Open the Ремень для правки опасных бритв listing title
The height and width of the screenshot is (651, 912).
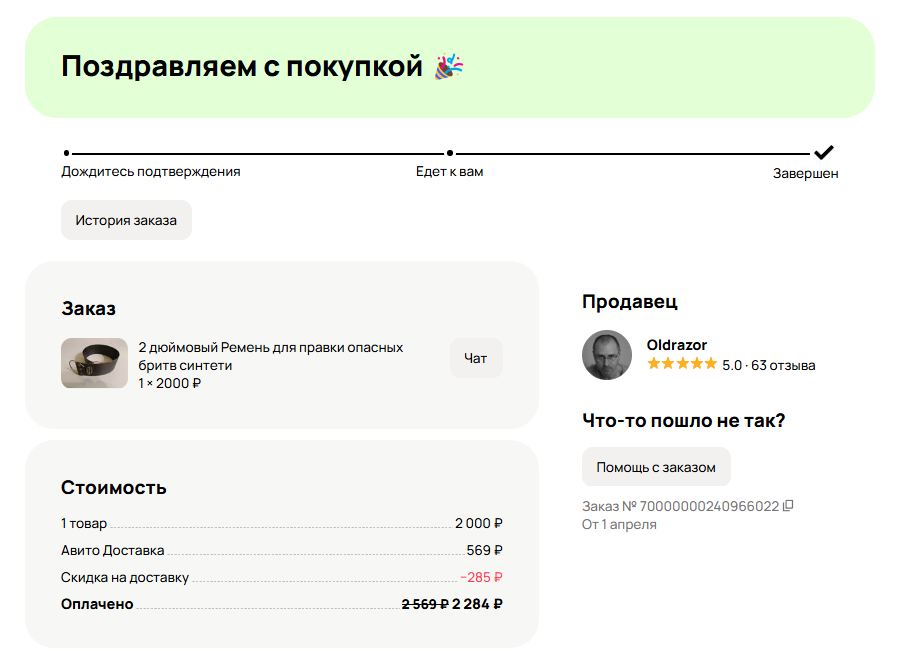tap(270, 356)
